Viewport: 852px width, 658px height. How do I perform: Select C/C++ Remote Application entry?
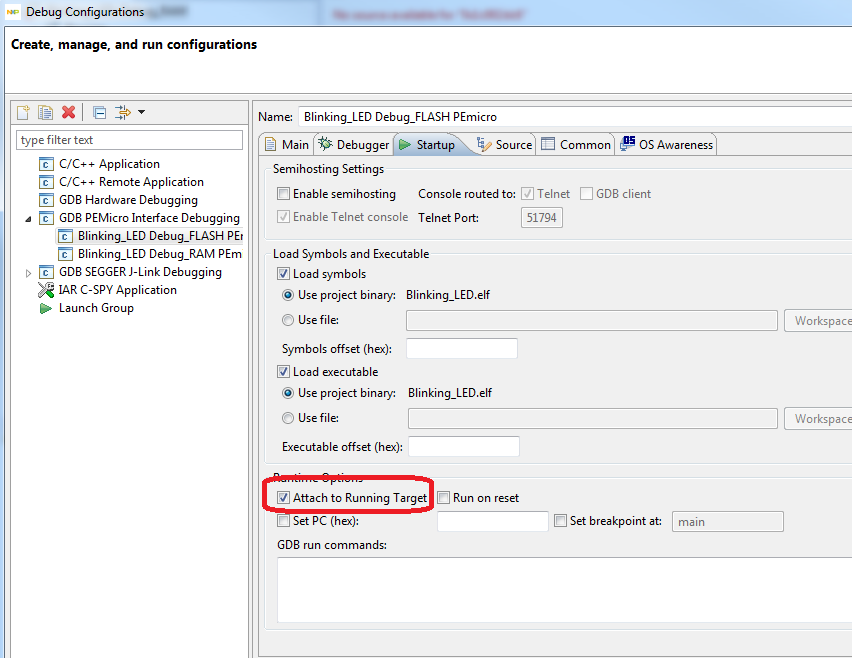coord(131,182)
